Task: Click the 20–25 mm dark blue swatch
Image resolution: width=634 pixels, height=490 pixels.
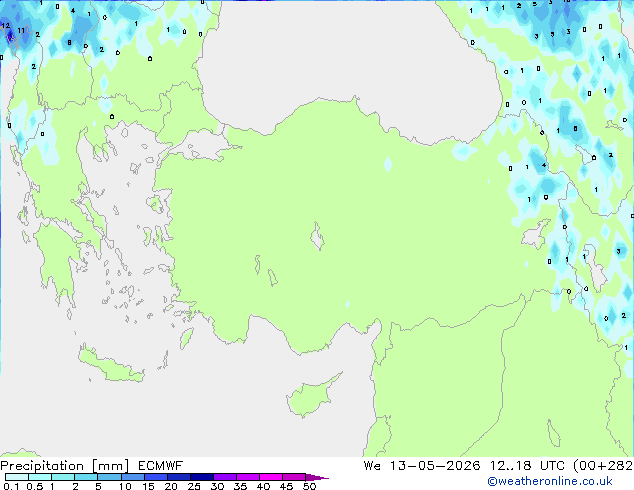Action: [178, 477]
